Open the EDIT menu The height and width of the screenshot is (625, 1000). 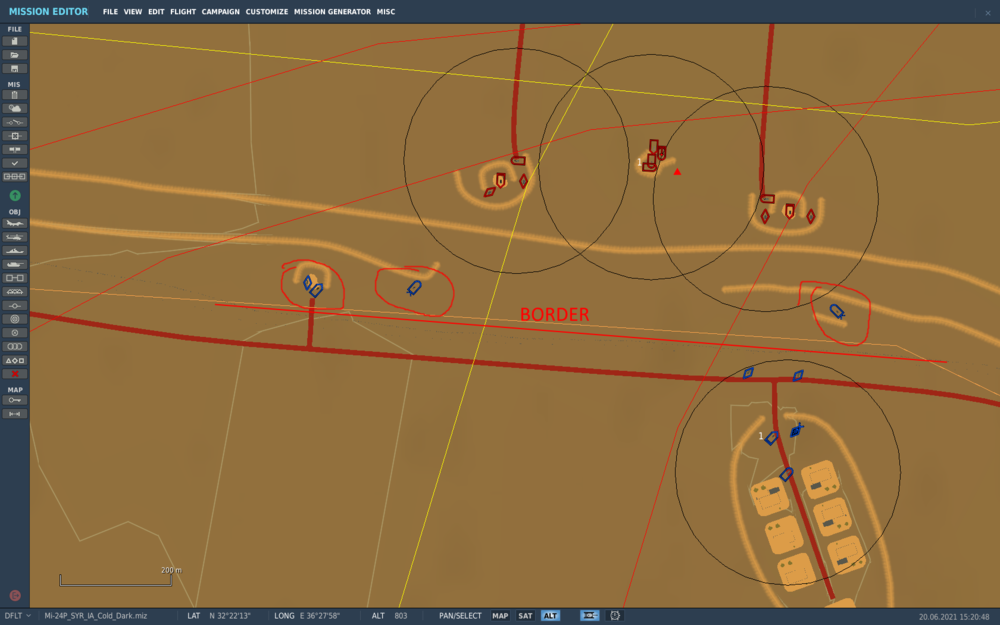tap(156, 11)
